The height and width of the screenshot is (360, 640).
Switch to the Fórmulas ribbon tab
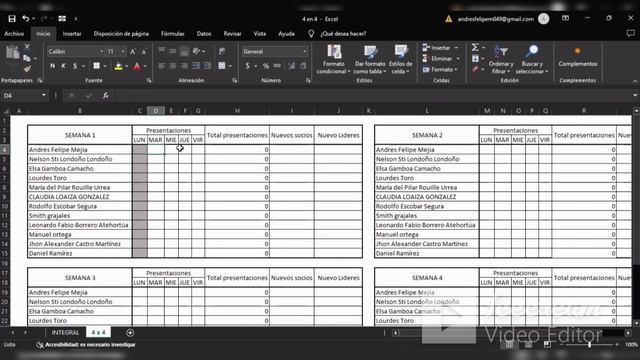click(173, 34)
